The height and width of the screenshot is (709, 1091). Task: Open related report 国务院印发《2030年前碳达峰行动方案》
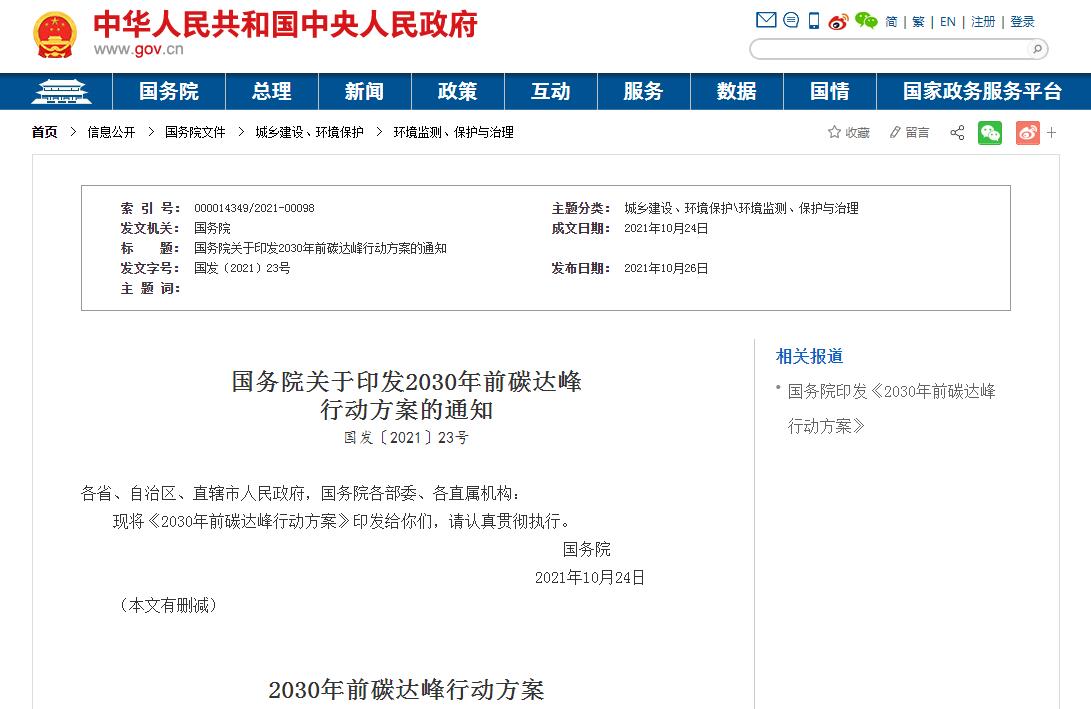tap(891, 408)
